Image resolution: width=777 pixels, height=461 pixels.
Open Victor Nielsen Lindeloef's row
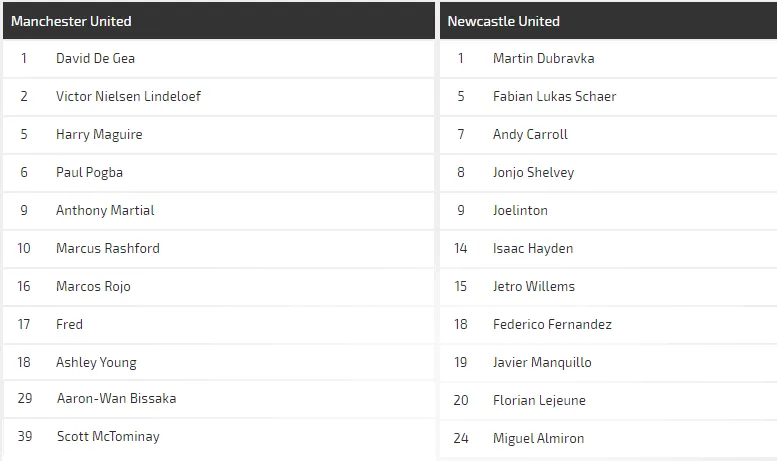click(x=128, y=96)
